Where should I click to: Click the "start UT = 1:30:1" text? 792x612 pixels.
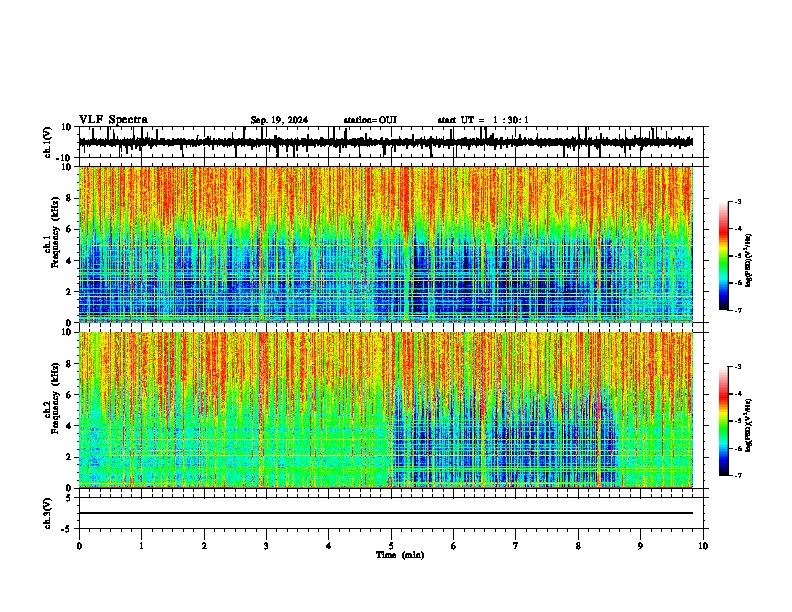tap(483, 120)
